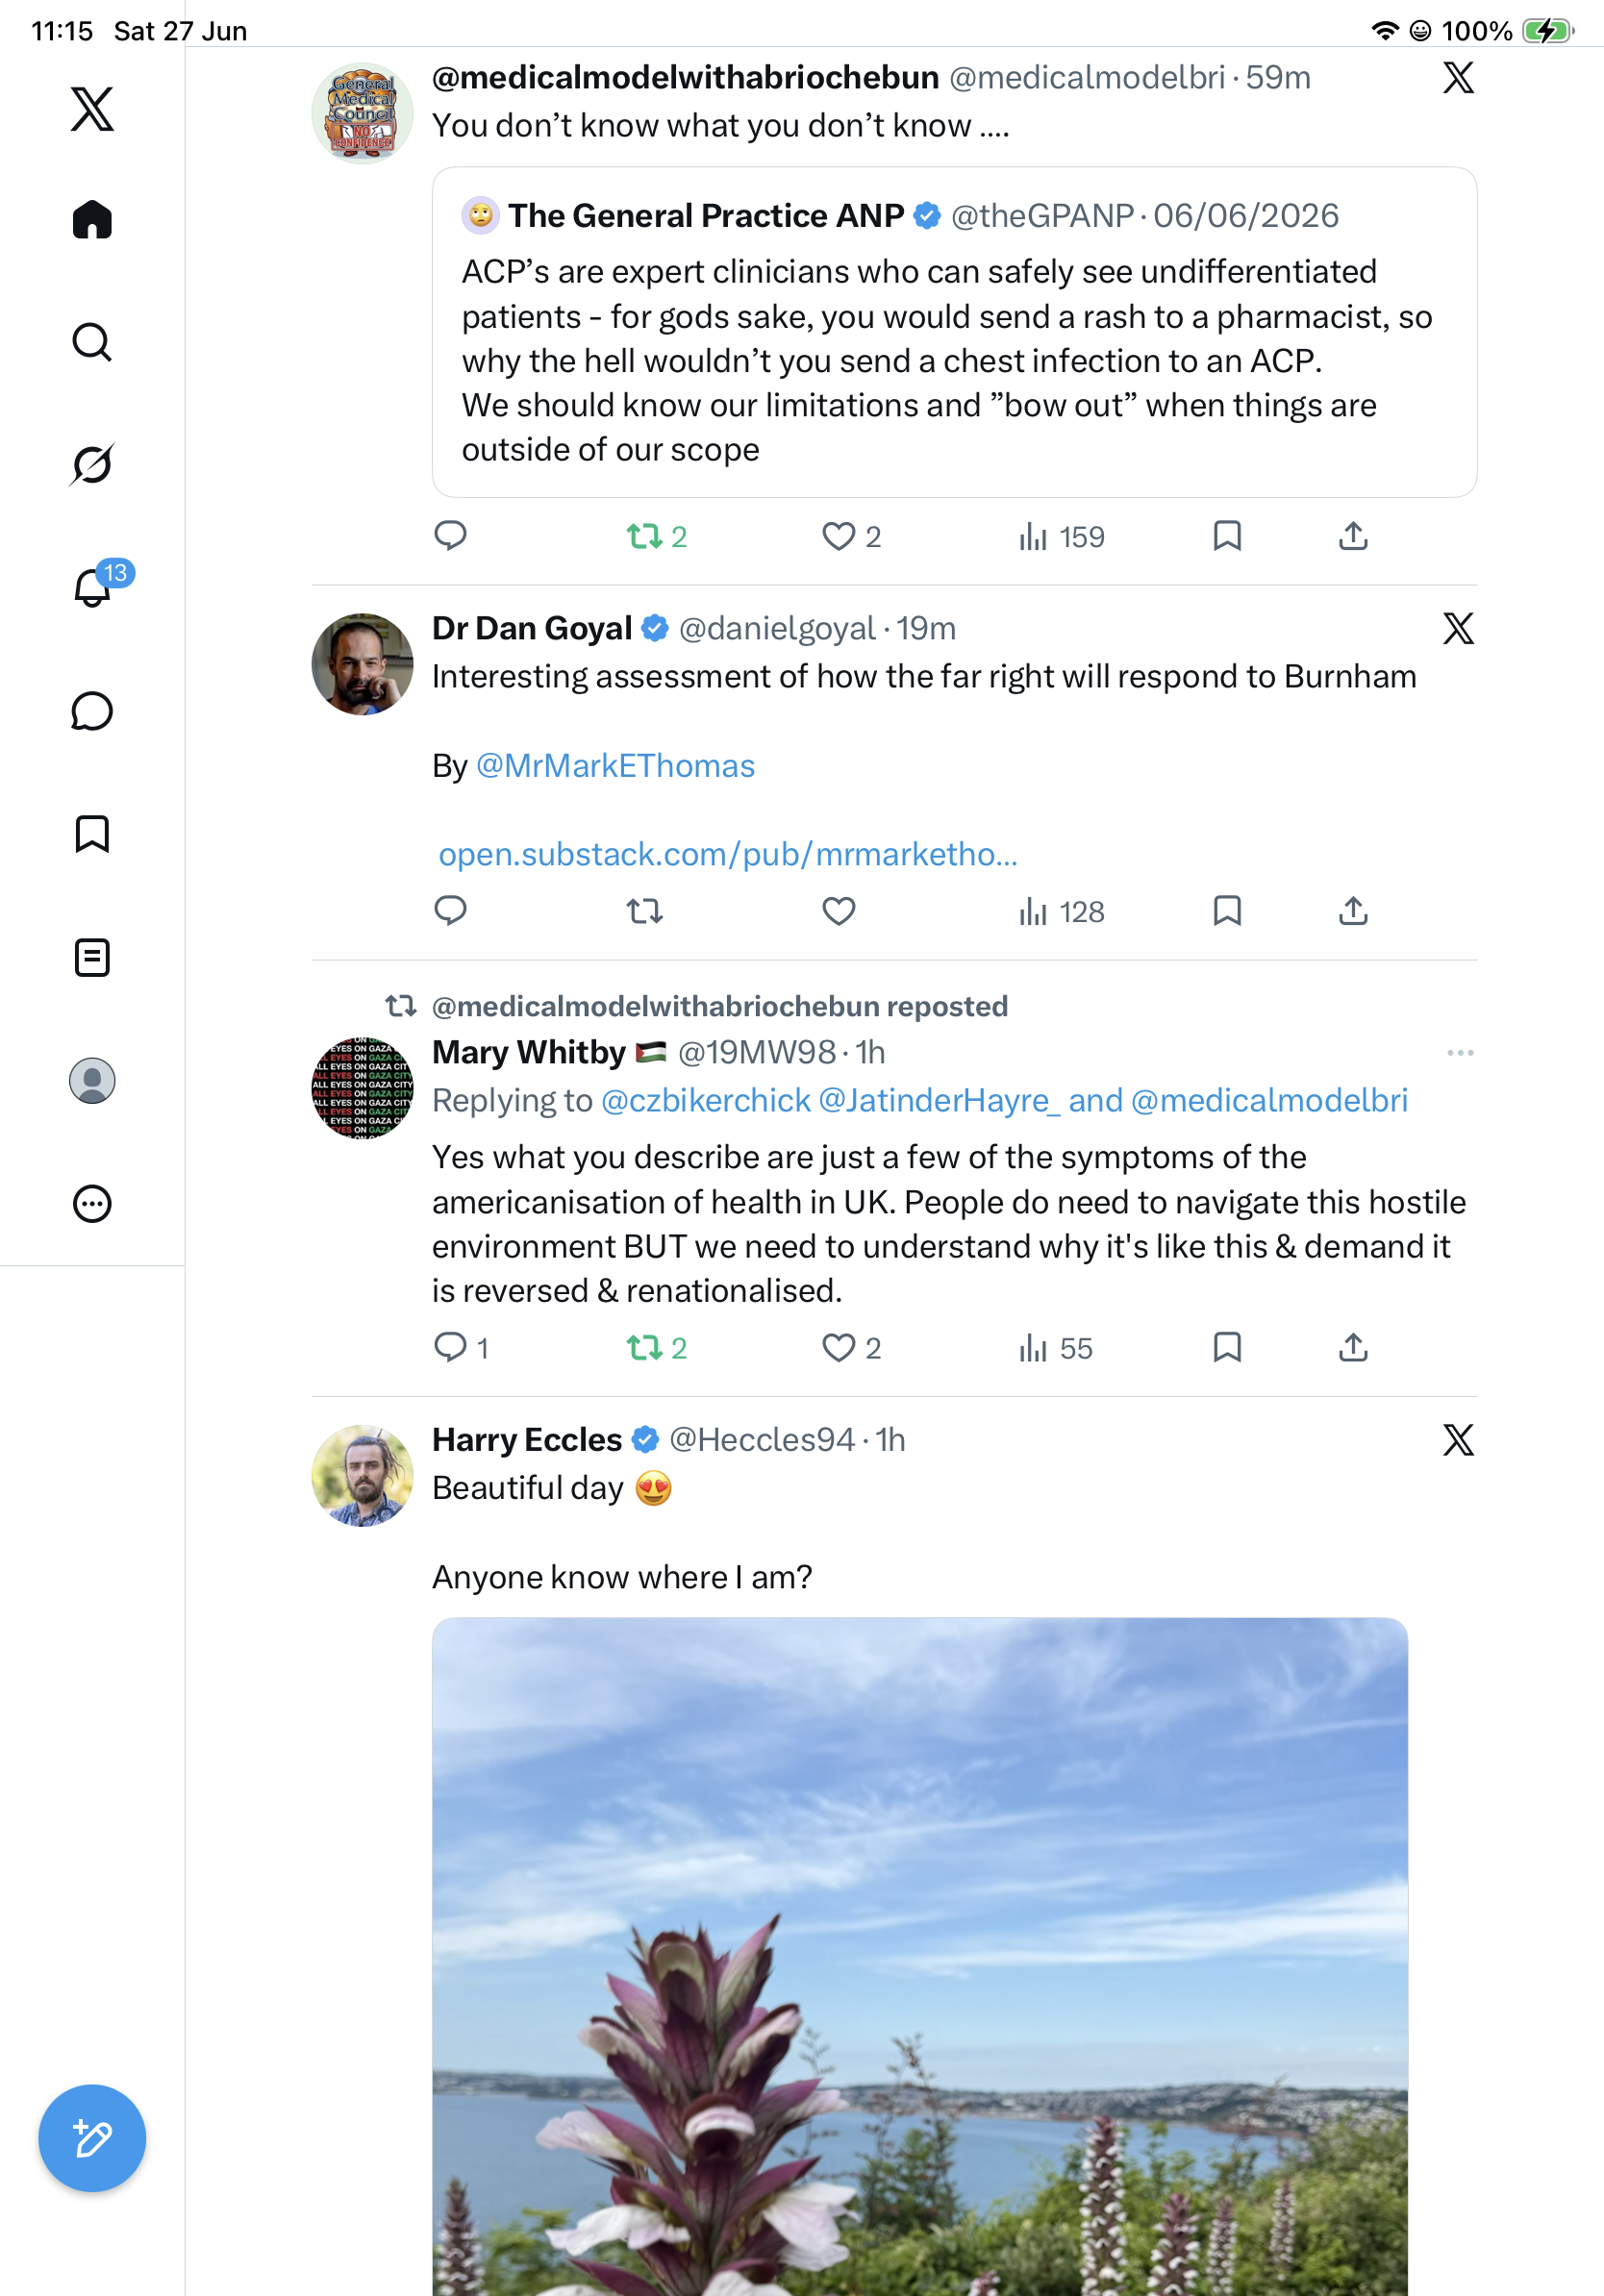Undo repost on Mary Whitby's post
This screenshot has width=1604, height=2296.
point(656,1348)
